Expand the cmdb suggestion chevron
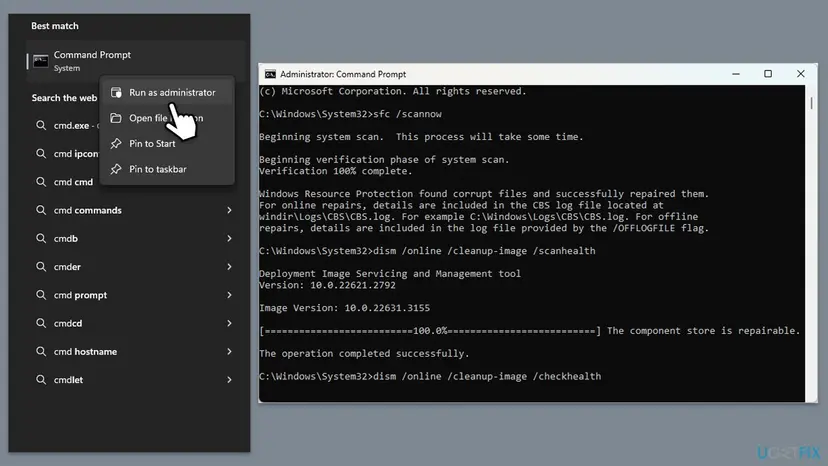 229,238
